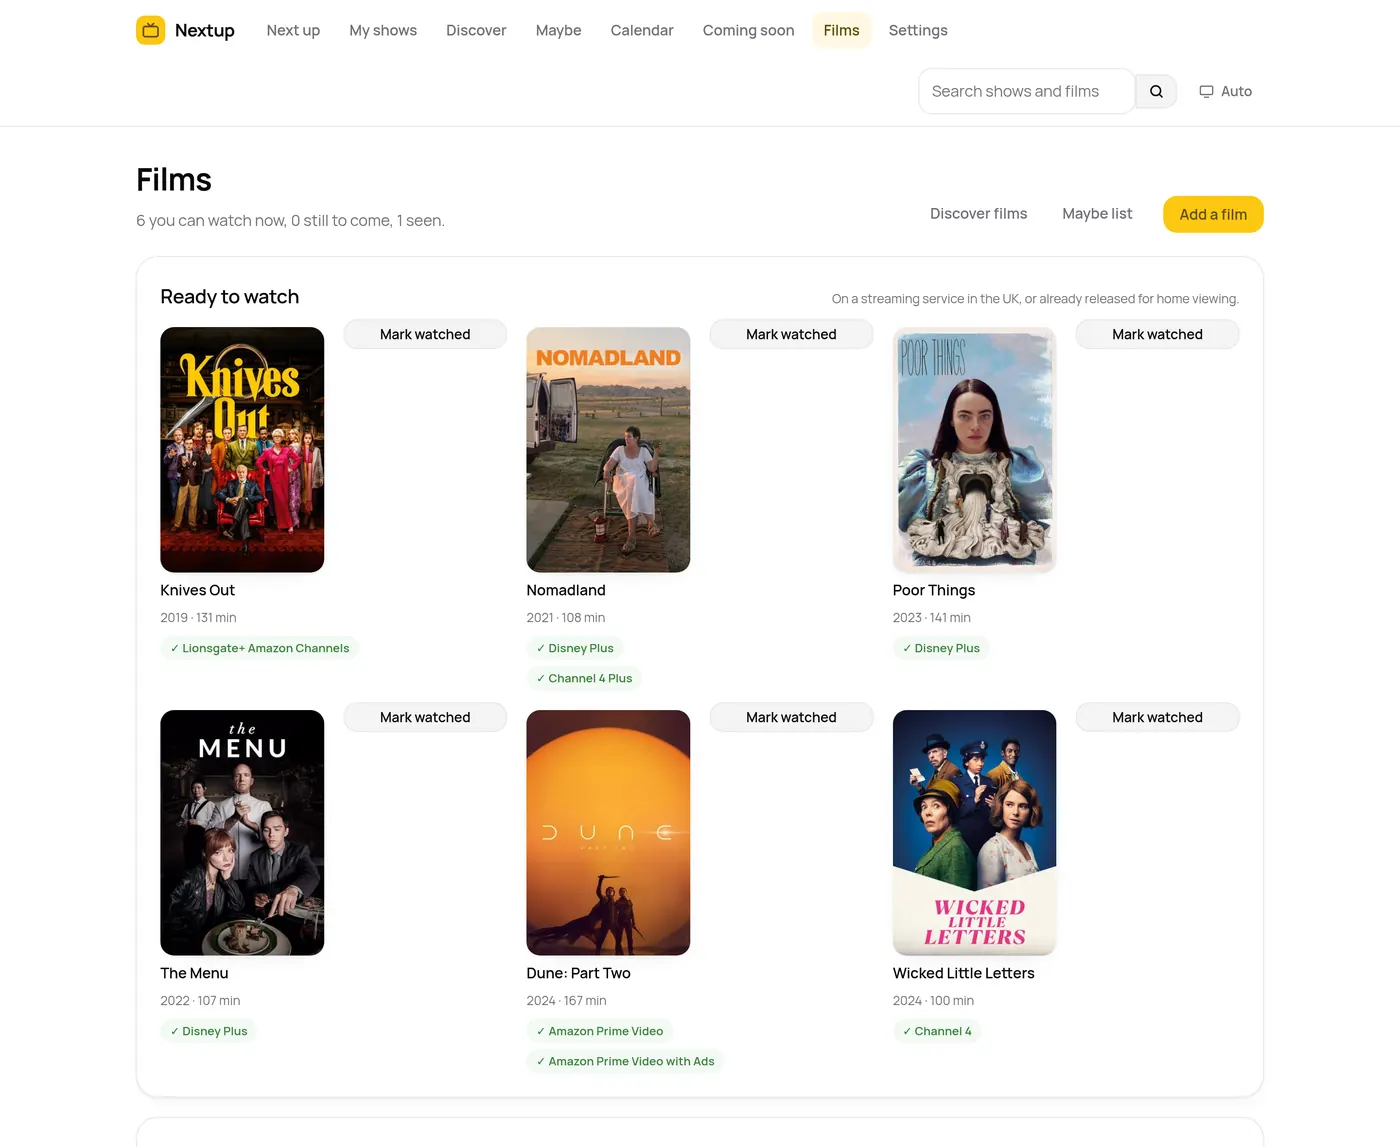Click the Knives Out film title
The height and width of the screenshot is (1147, 1400).
coord(198,590)
